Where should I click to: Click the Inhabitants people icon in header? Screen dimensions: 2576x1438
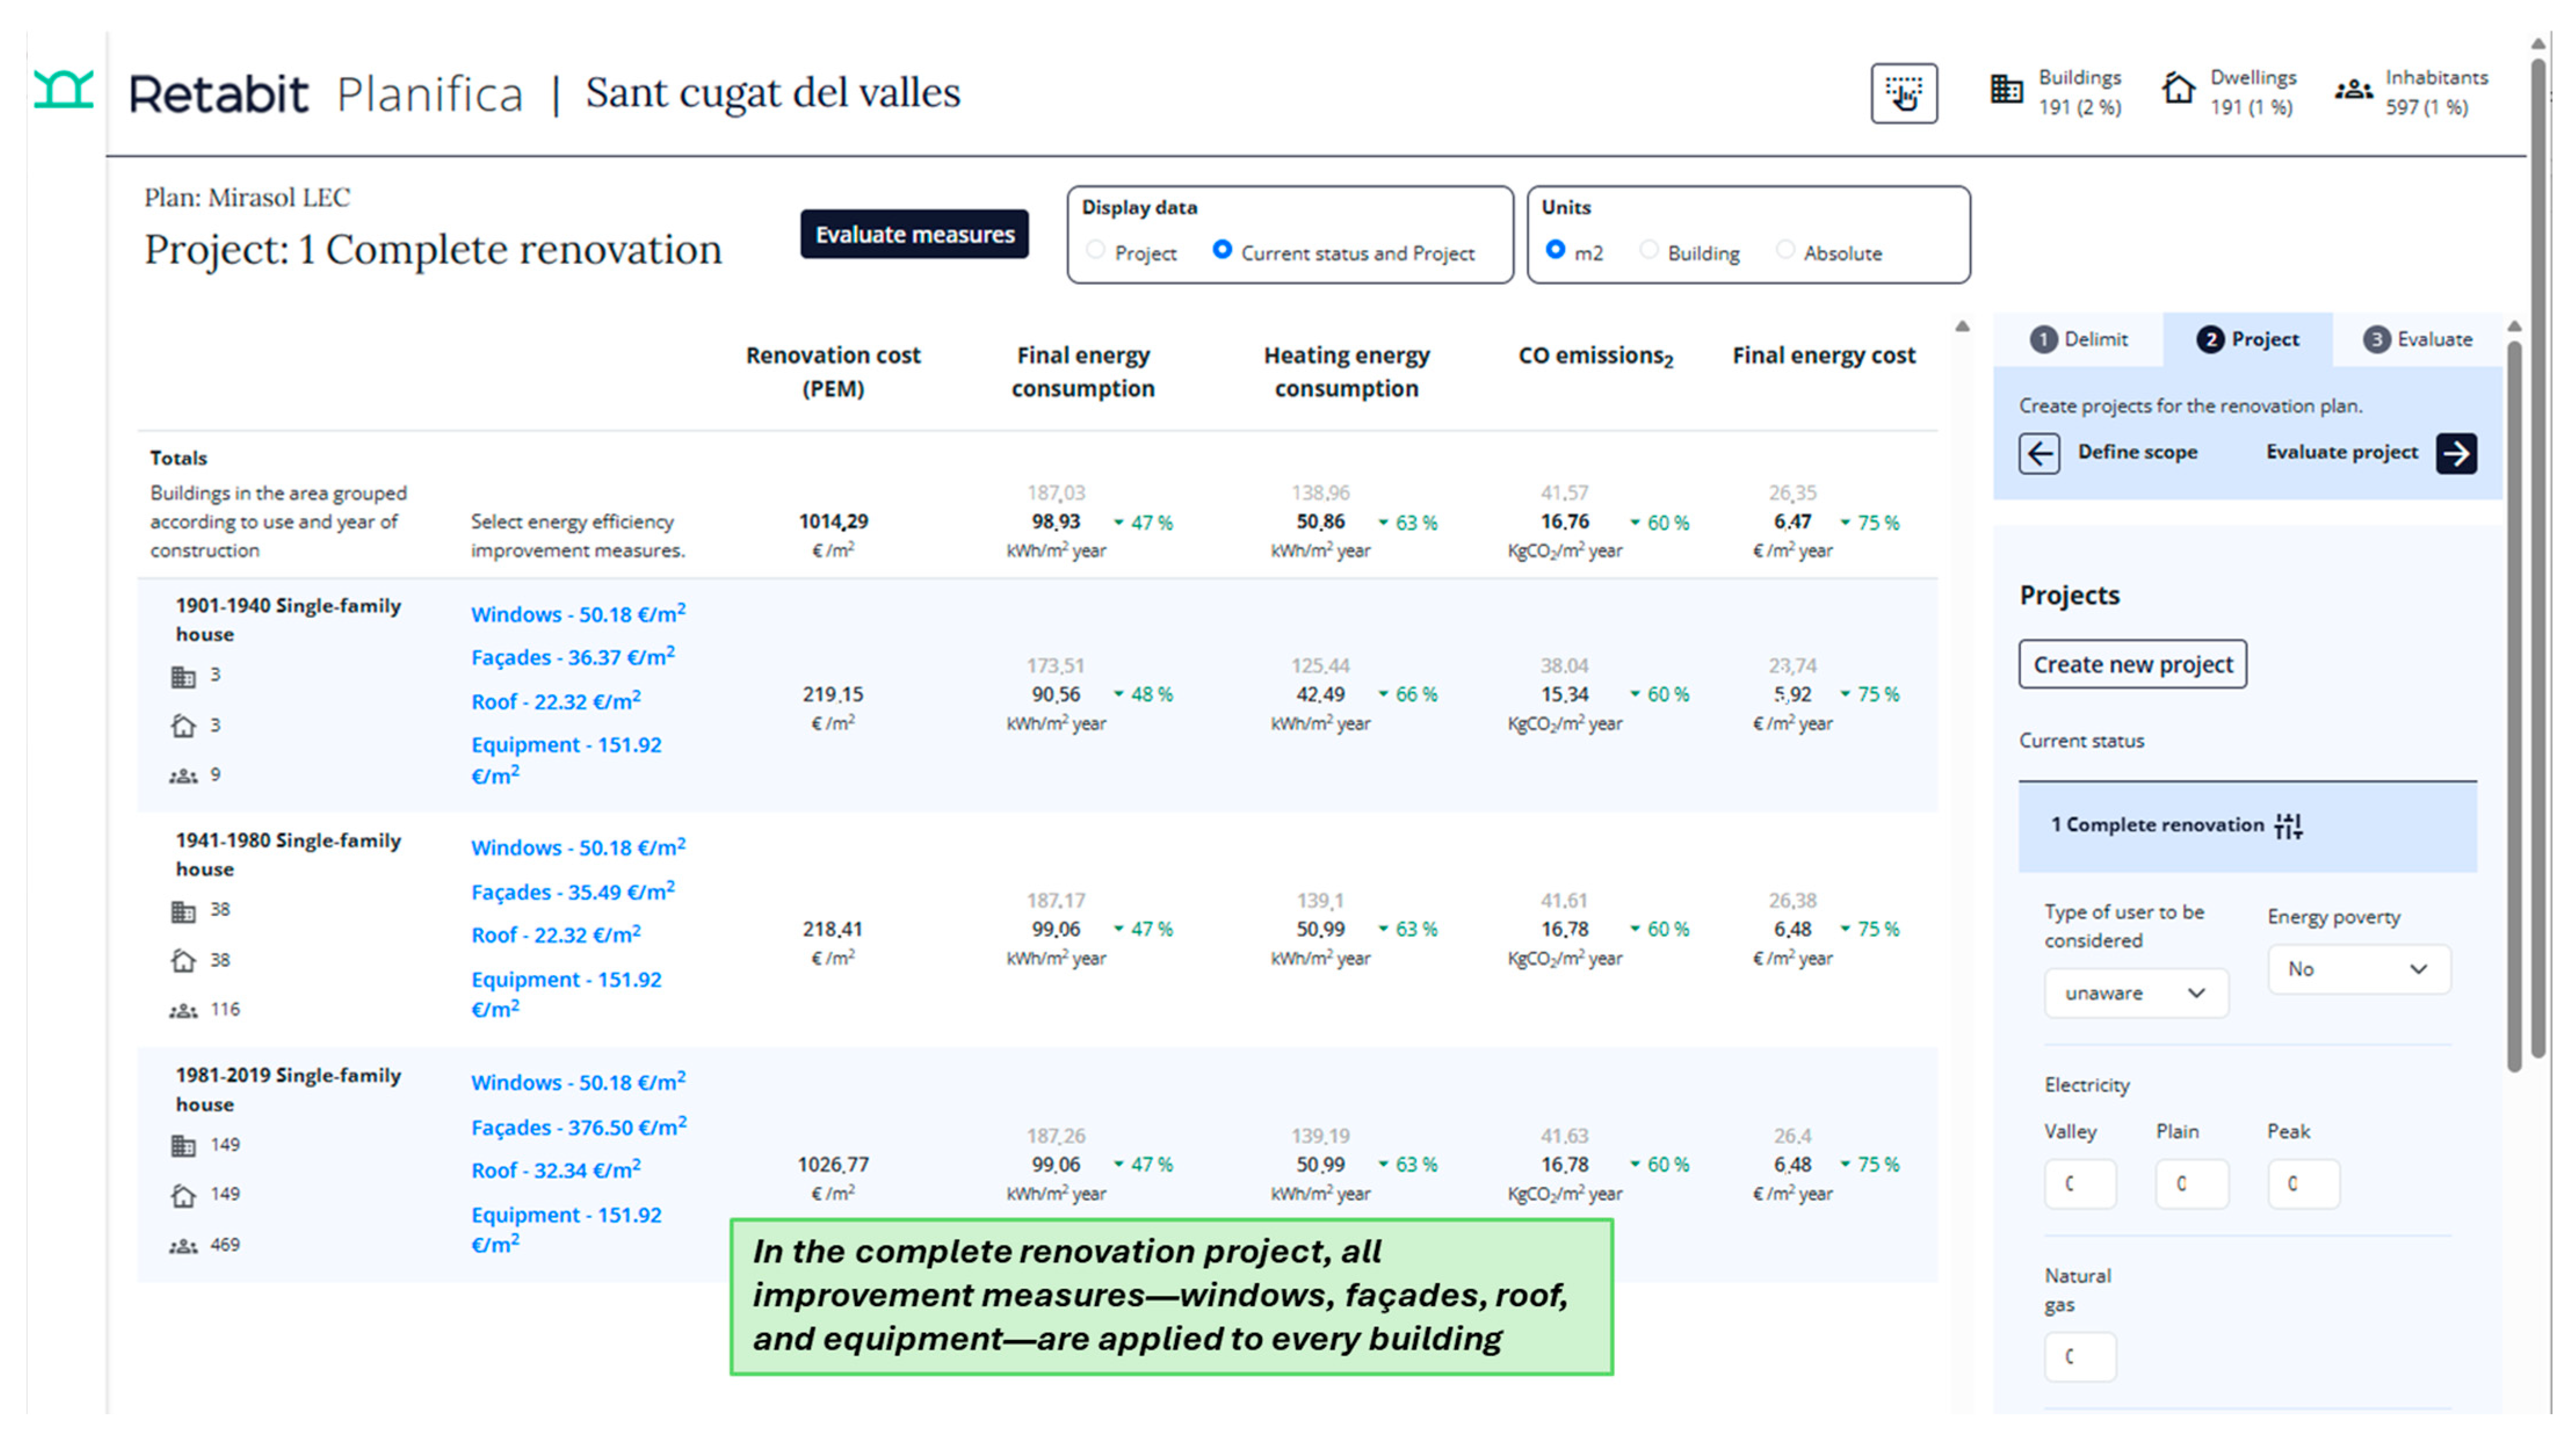coord(2353,90)
